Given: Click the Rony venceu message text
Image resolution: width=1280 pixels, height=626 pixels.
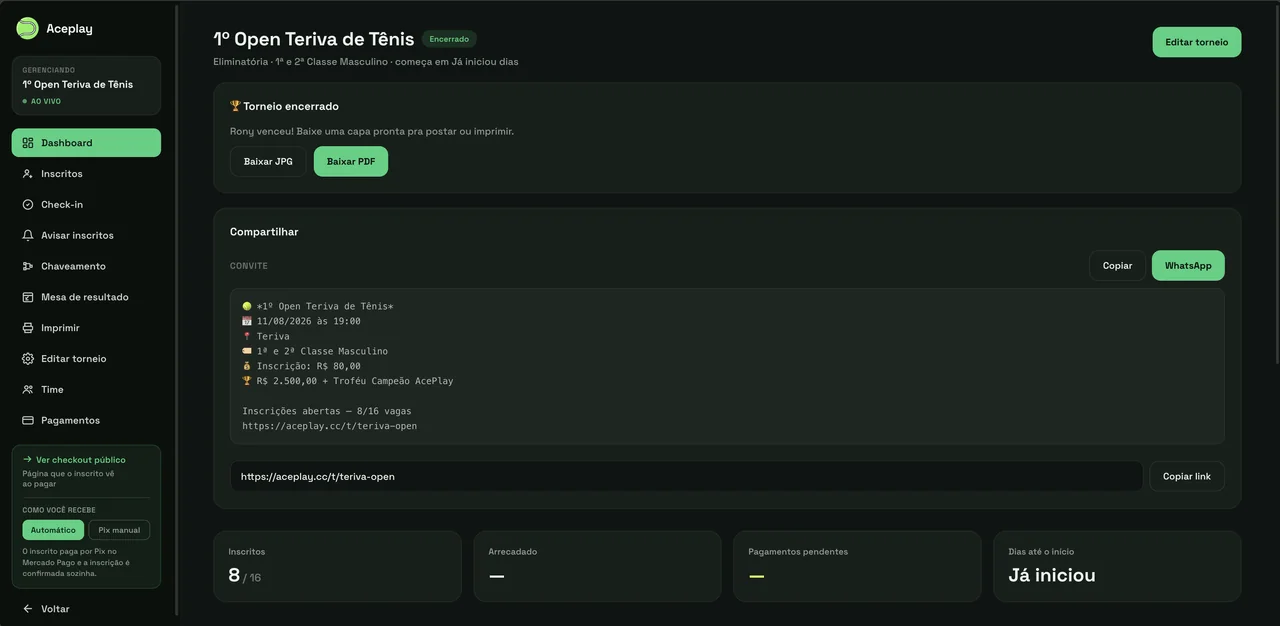Looking at the screenshot, I should (372, 131).
